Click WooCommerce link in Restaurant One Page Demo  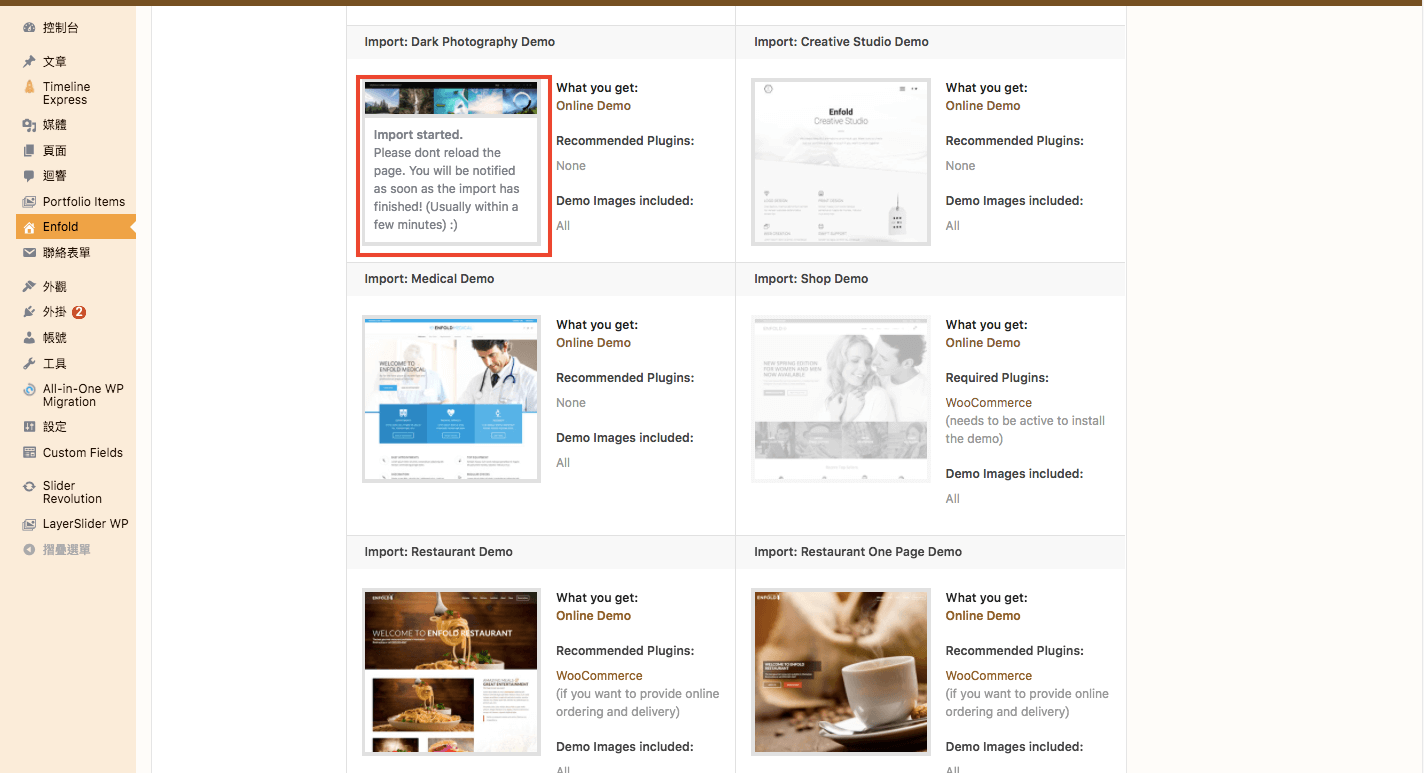coord(989,676)
